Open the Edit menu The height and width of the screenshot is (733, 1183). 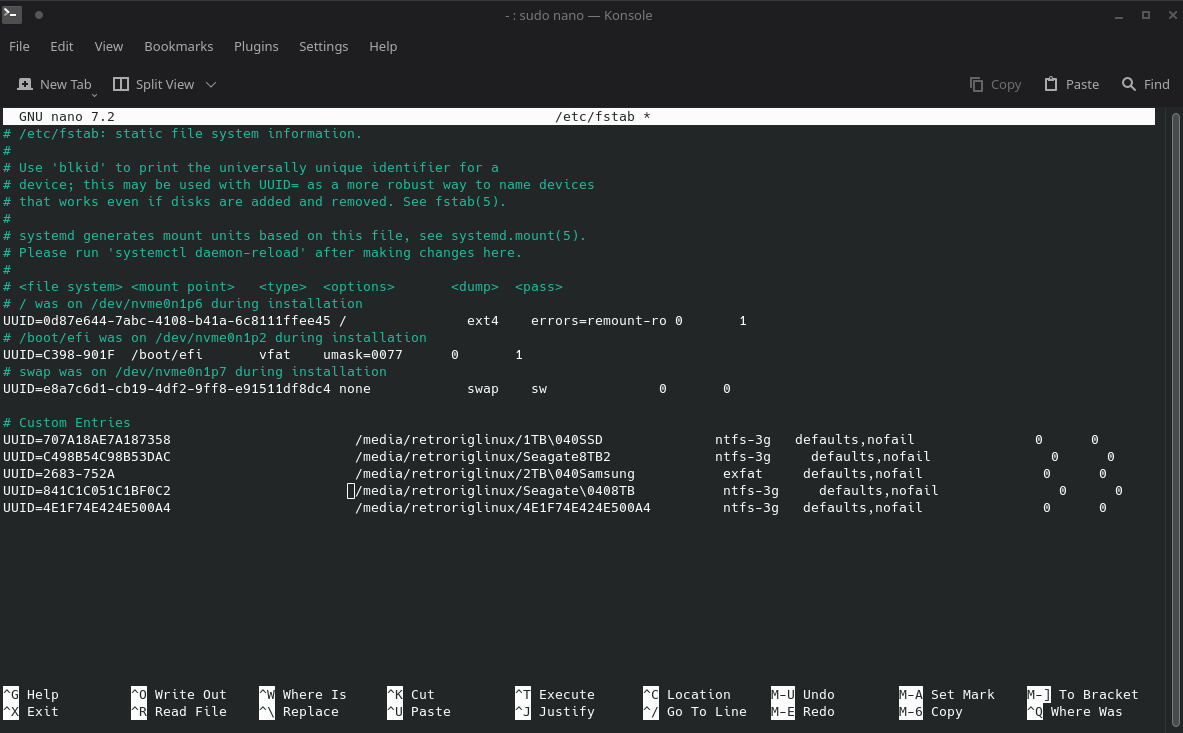(62, 46)
